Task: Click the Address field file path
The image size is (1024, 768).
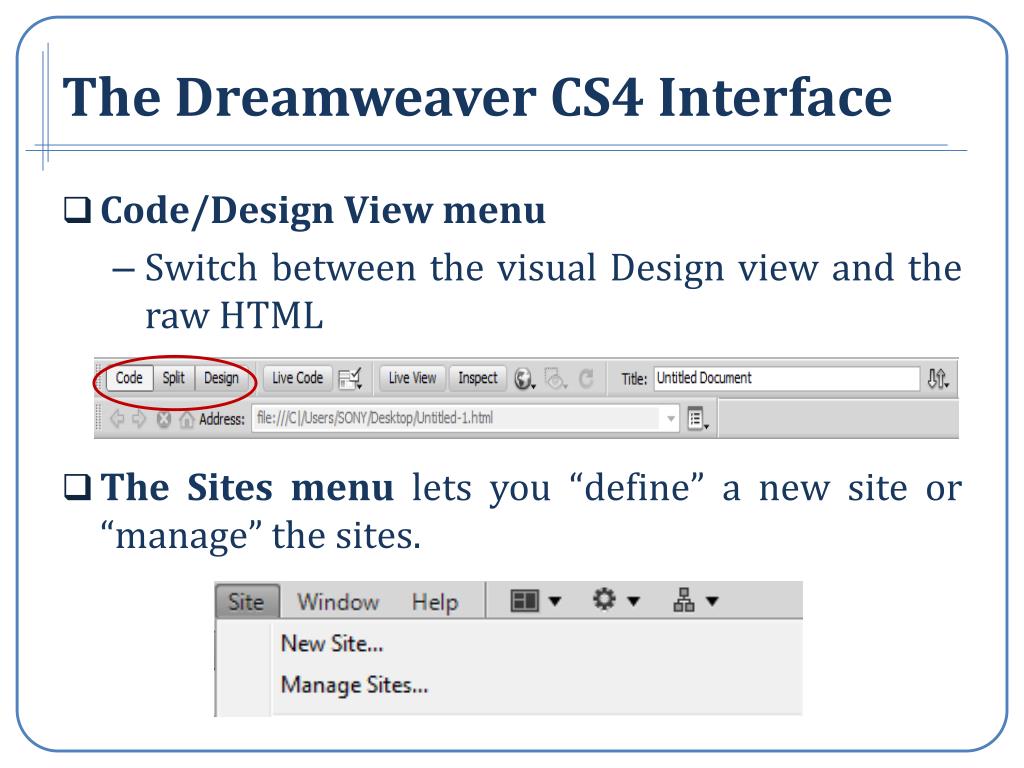Action: click(x=457, y=418)
